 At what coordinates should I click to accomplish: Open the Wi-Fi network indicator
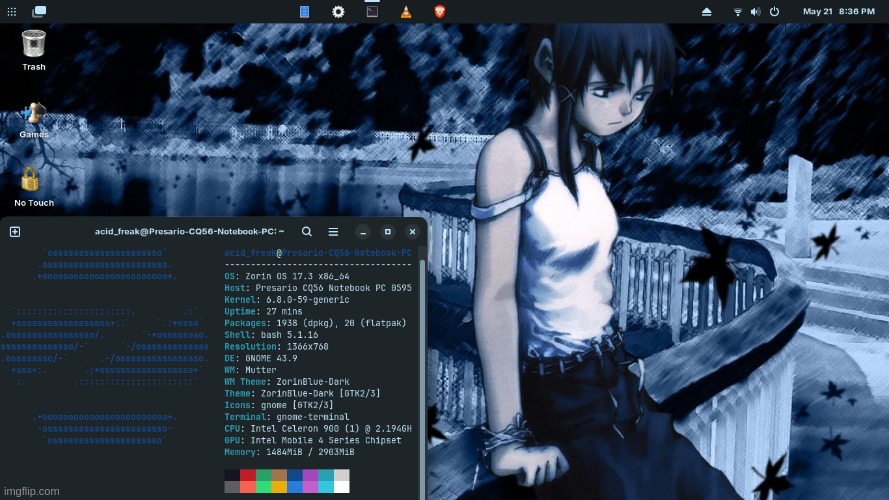(738, 12)
